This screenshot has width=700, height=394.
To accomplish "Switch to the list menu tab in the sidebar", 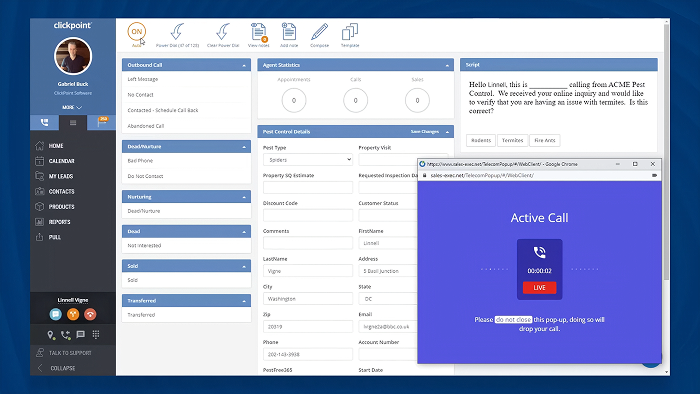I will [x=73, y=122].
